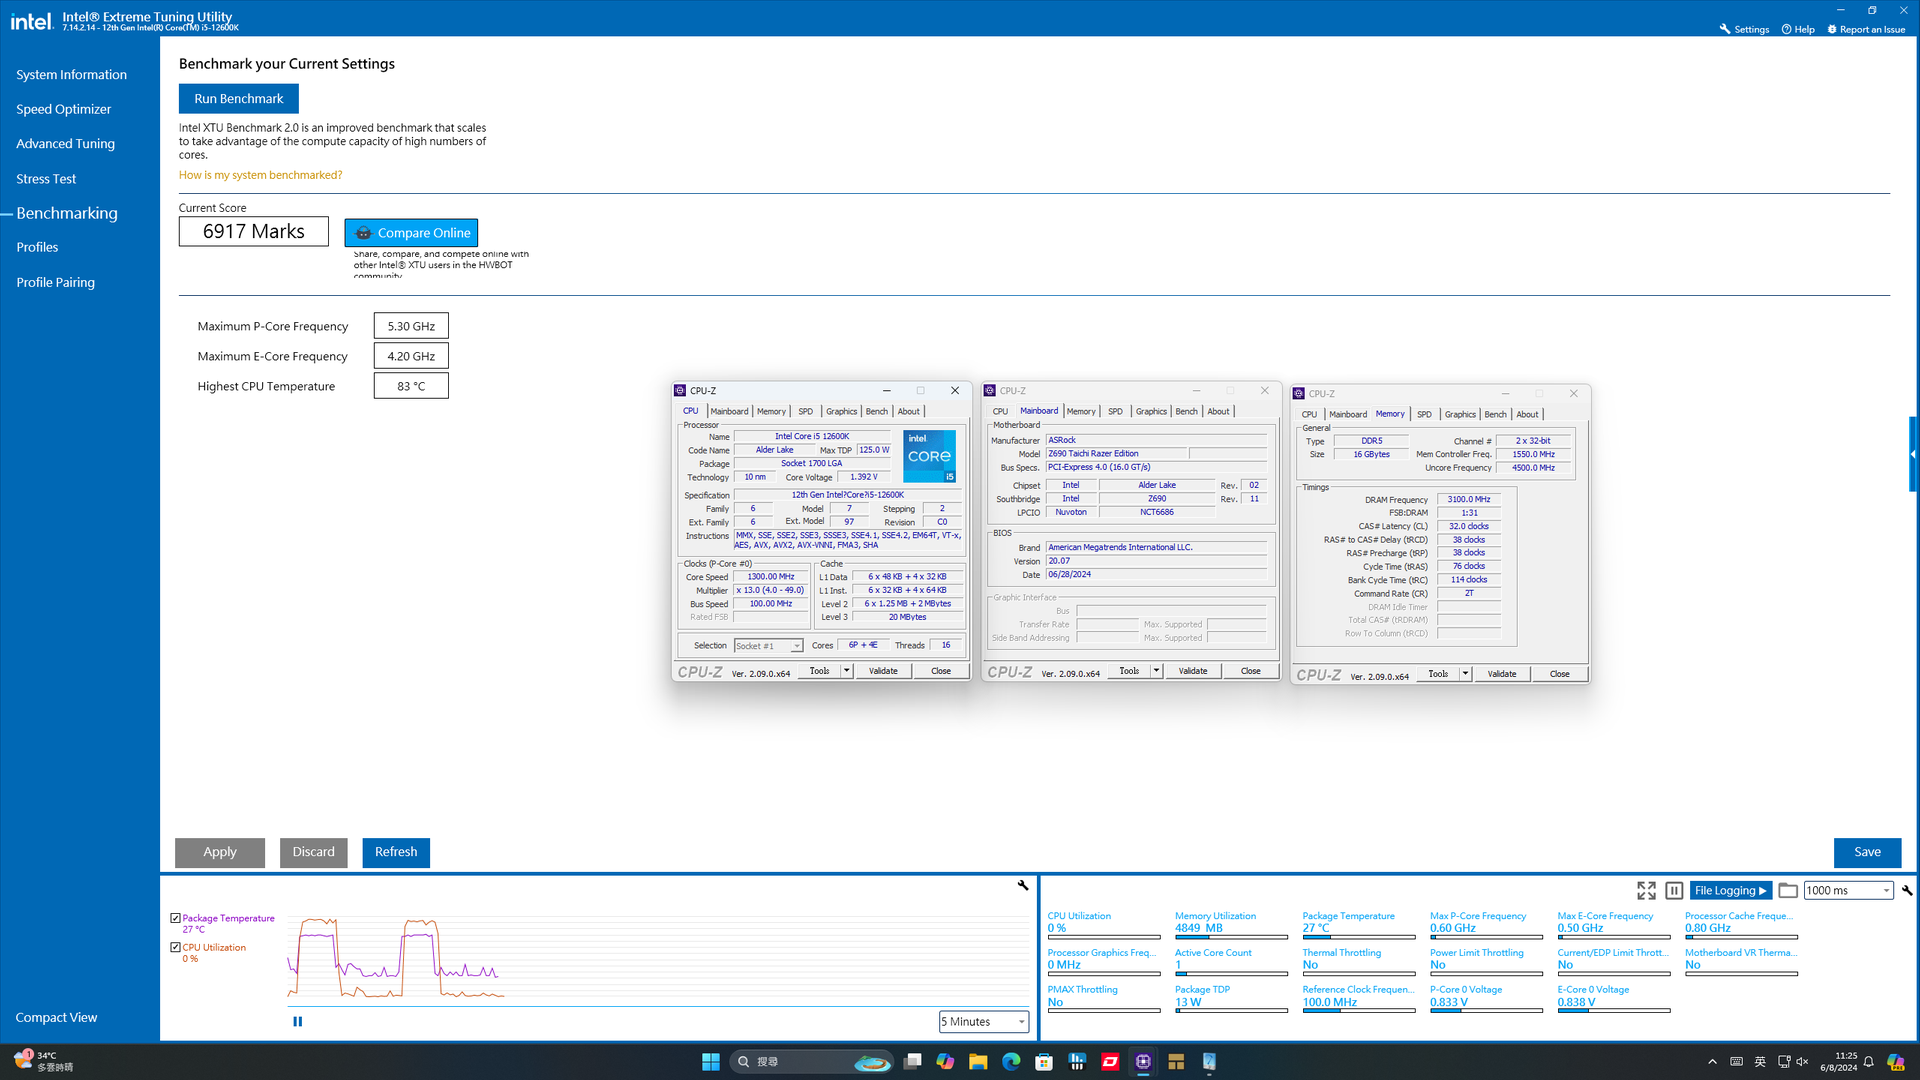Click the Memory Utilization progress bar

coord(1231,937)
